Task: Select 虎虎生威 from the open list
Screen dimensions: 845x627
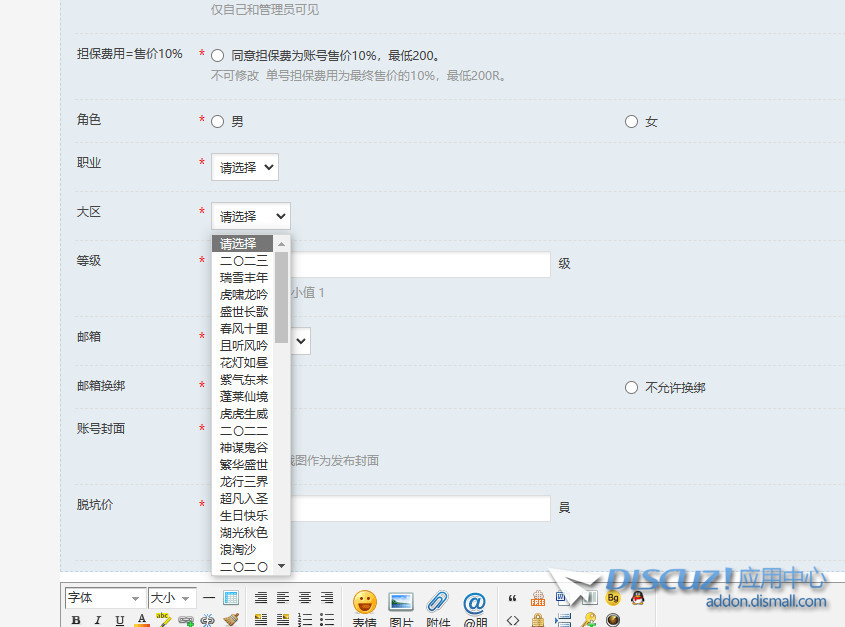Action: [243, 413]
